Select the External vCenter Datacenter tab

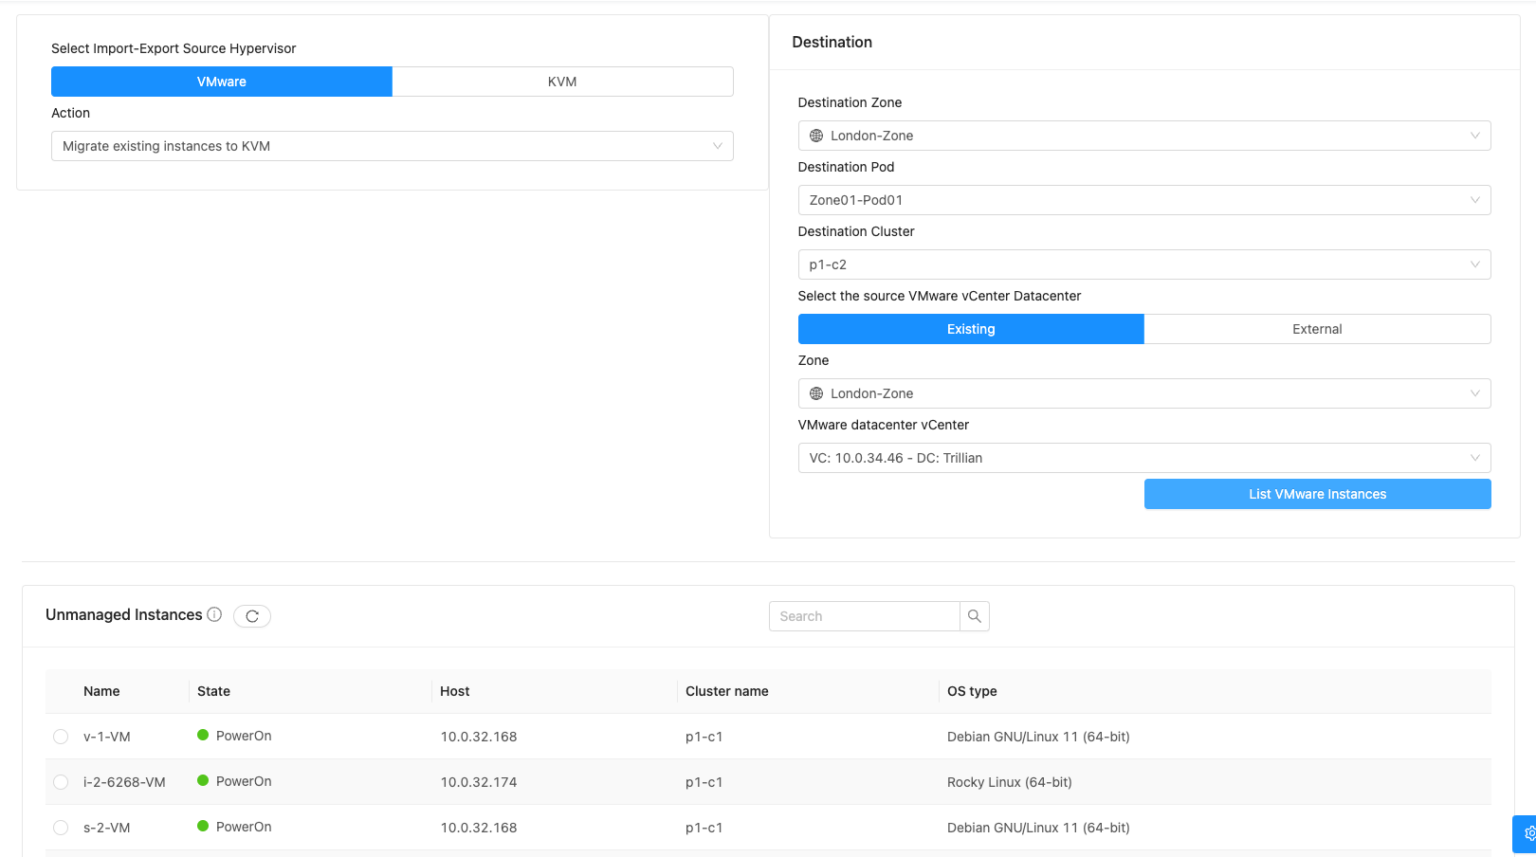pyautogui.click(x=1316, y=328)
